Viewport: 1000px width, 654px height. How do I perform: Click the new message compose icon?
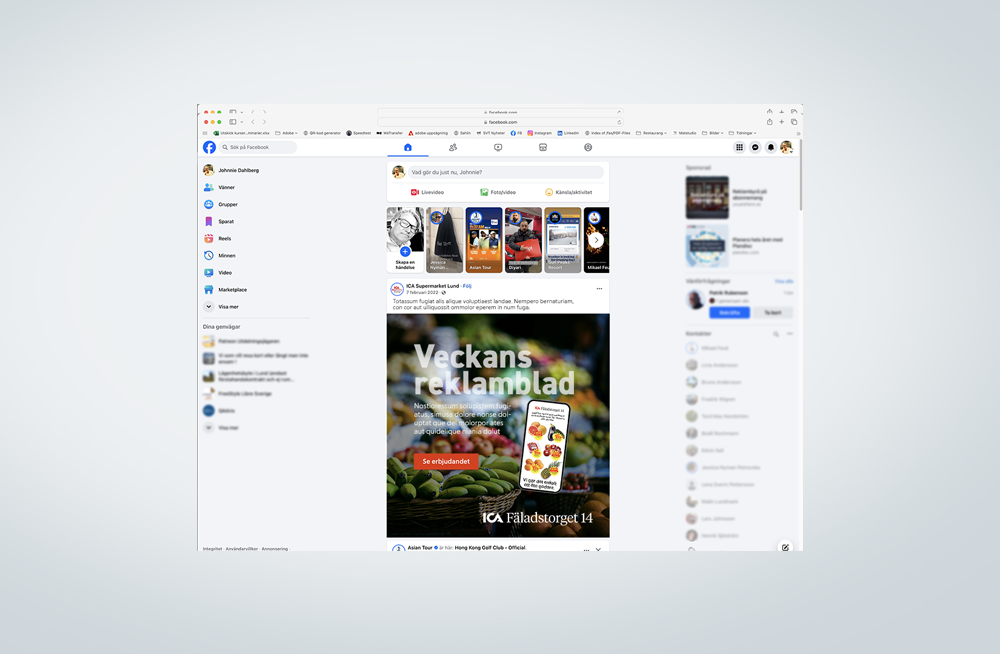click(x=785, y=547)
